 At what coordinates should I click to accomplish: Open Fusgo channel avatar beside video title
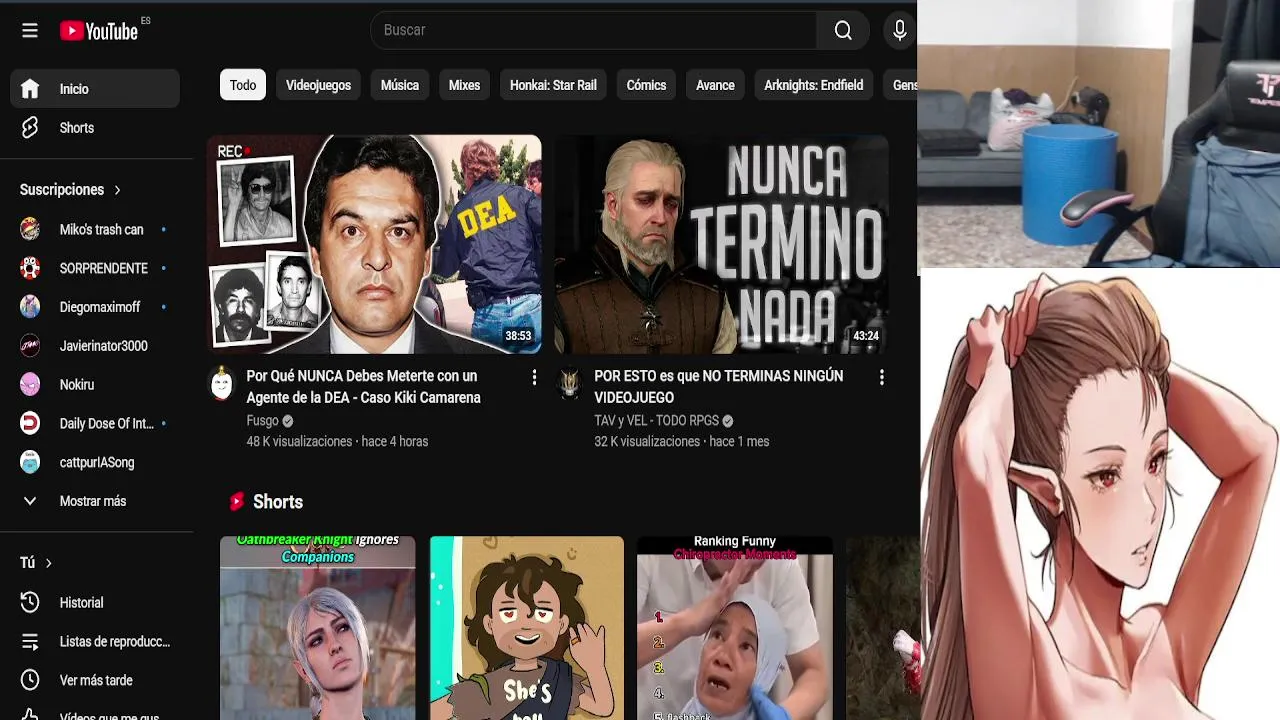(x=222, y=384)
